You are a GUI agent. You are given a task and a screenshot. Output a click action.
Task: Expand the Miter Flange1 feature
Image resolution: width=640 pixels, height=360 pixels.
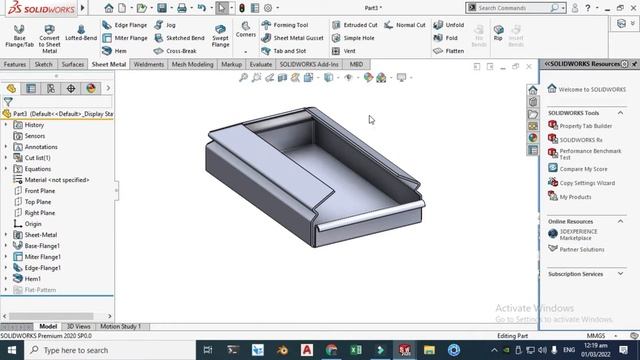pos(6,257)
